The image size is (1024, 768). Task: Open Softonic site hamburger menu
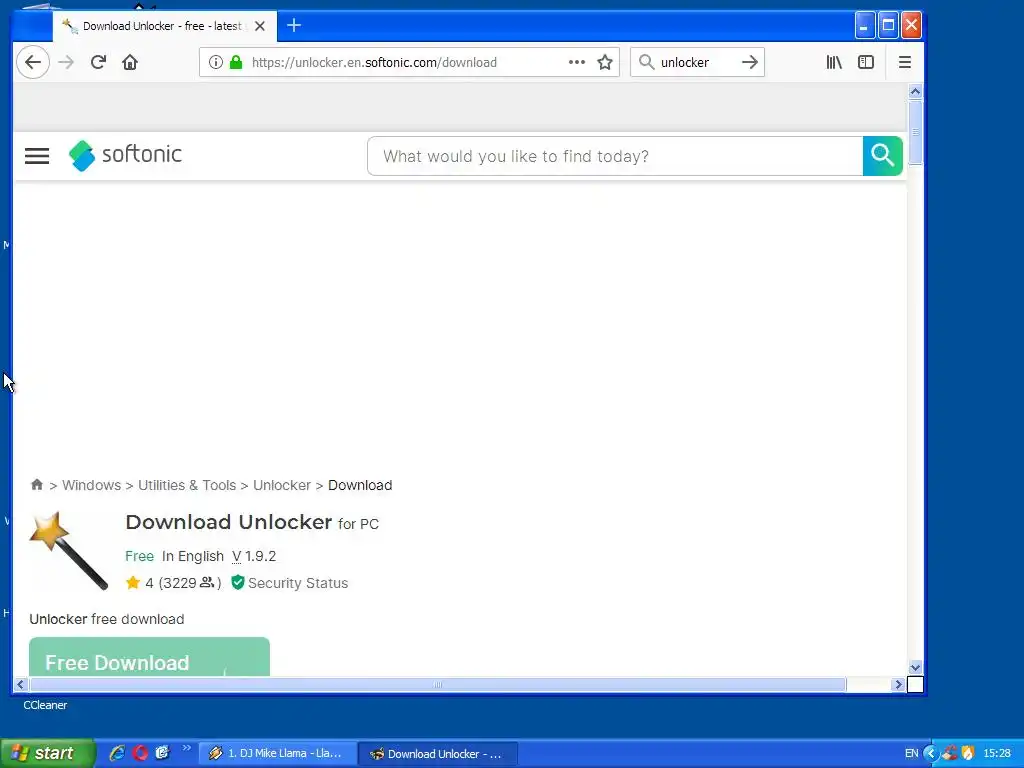[37, 155]
